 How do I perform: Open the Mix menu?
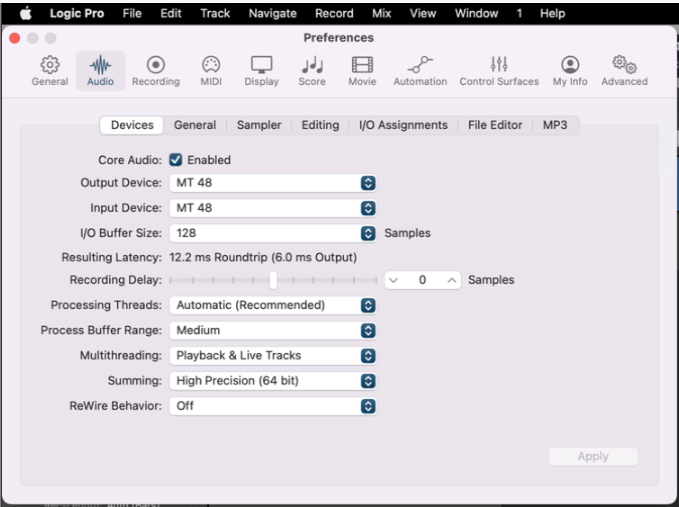coord(382,13)
